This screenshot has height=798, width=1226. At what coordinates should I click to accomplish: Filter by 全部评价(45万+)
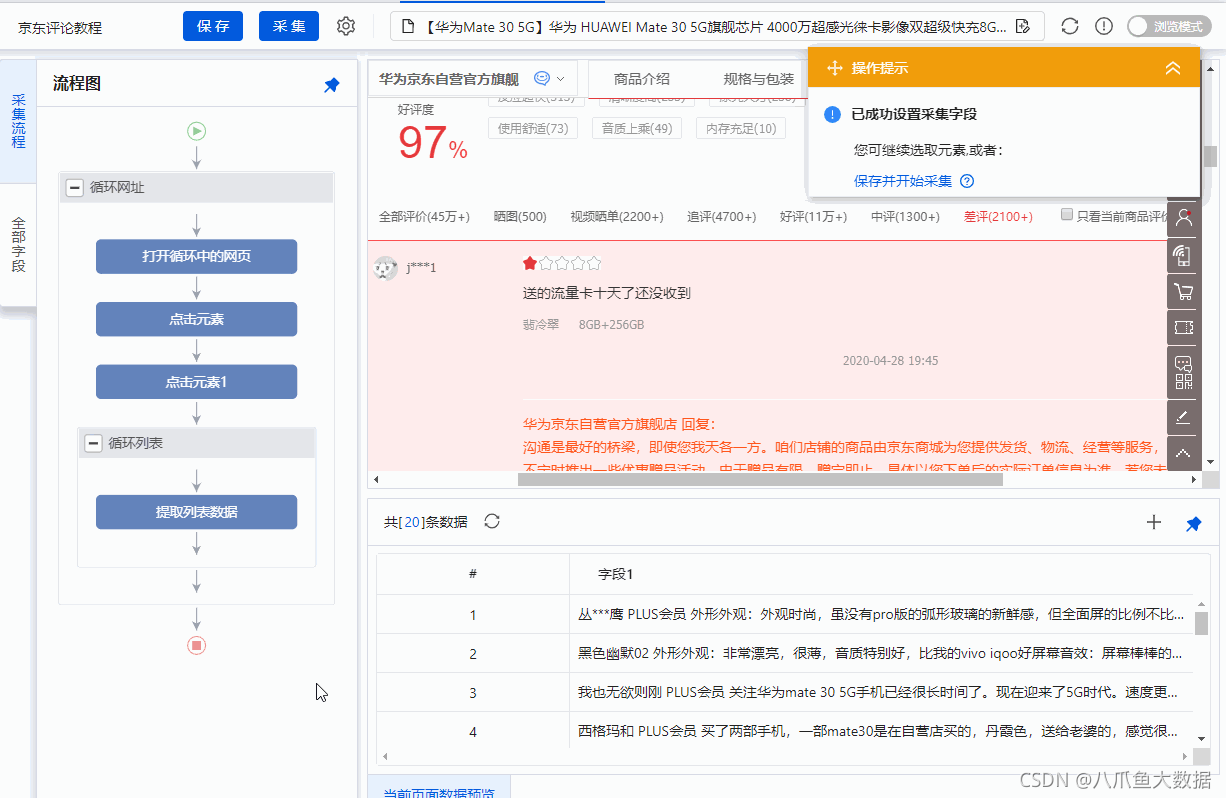pyautogui.click(x=425, y=217)
